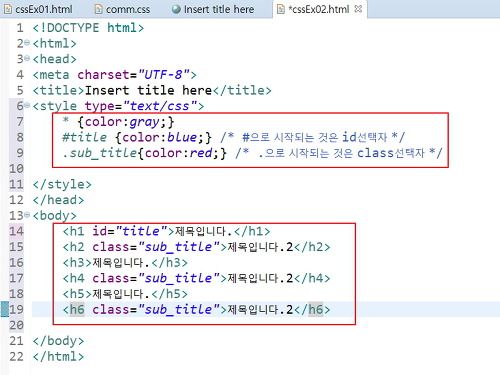Collapse the body tag fold at line 13
This screenshot has height=375, width=500.
(27, 215)
